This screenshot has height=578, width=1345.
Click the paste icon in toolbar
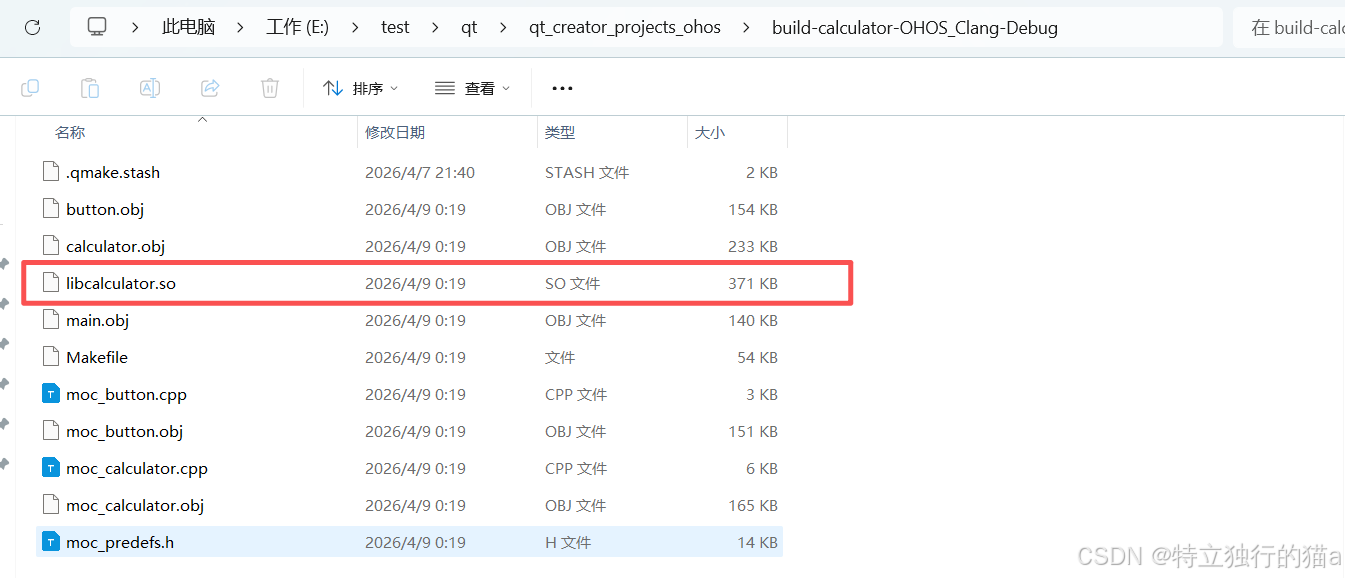click(90, 88)
